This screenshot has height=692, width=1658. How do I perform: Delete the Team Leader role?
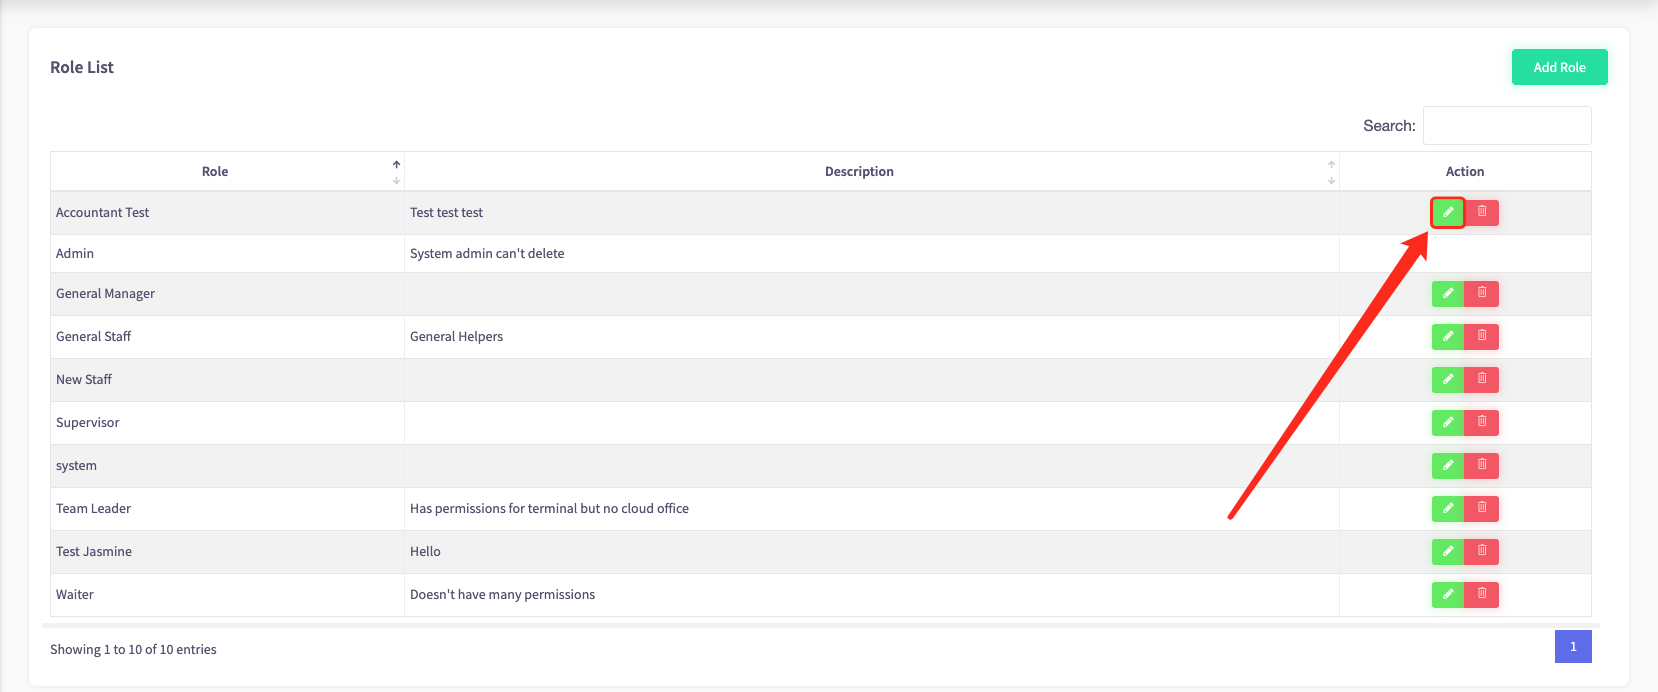coord(1482,508)
